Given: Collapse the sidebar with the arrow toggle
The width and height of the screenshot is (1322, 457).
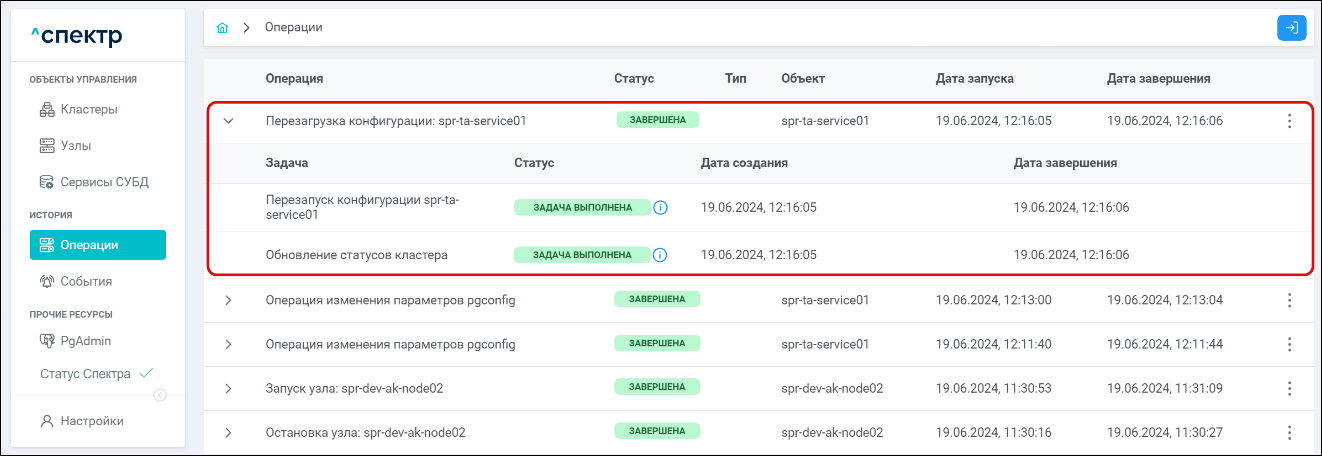Looking at the screenshot, I should coord(160,395).
